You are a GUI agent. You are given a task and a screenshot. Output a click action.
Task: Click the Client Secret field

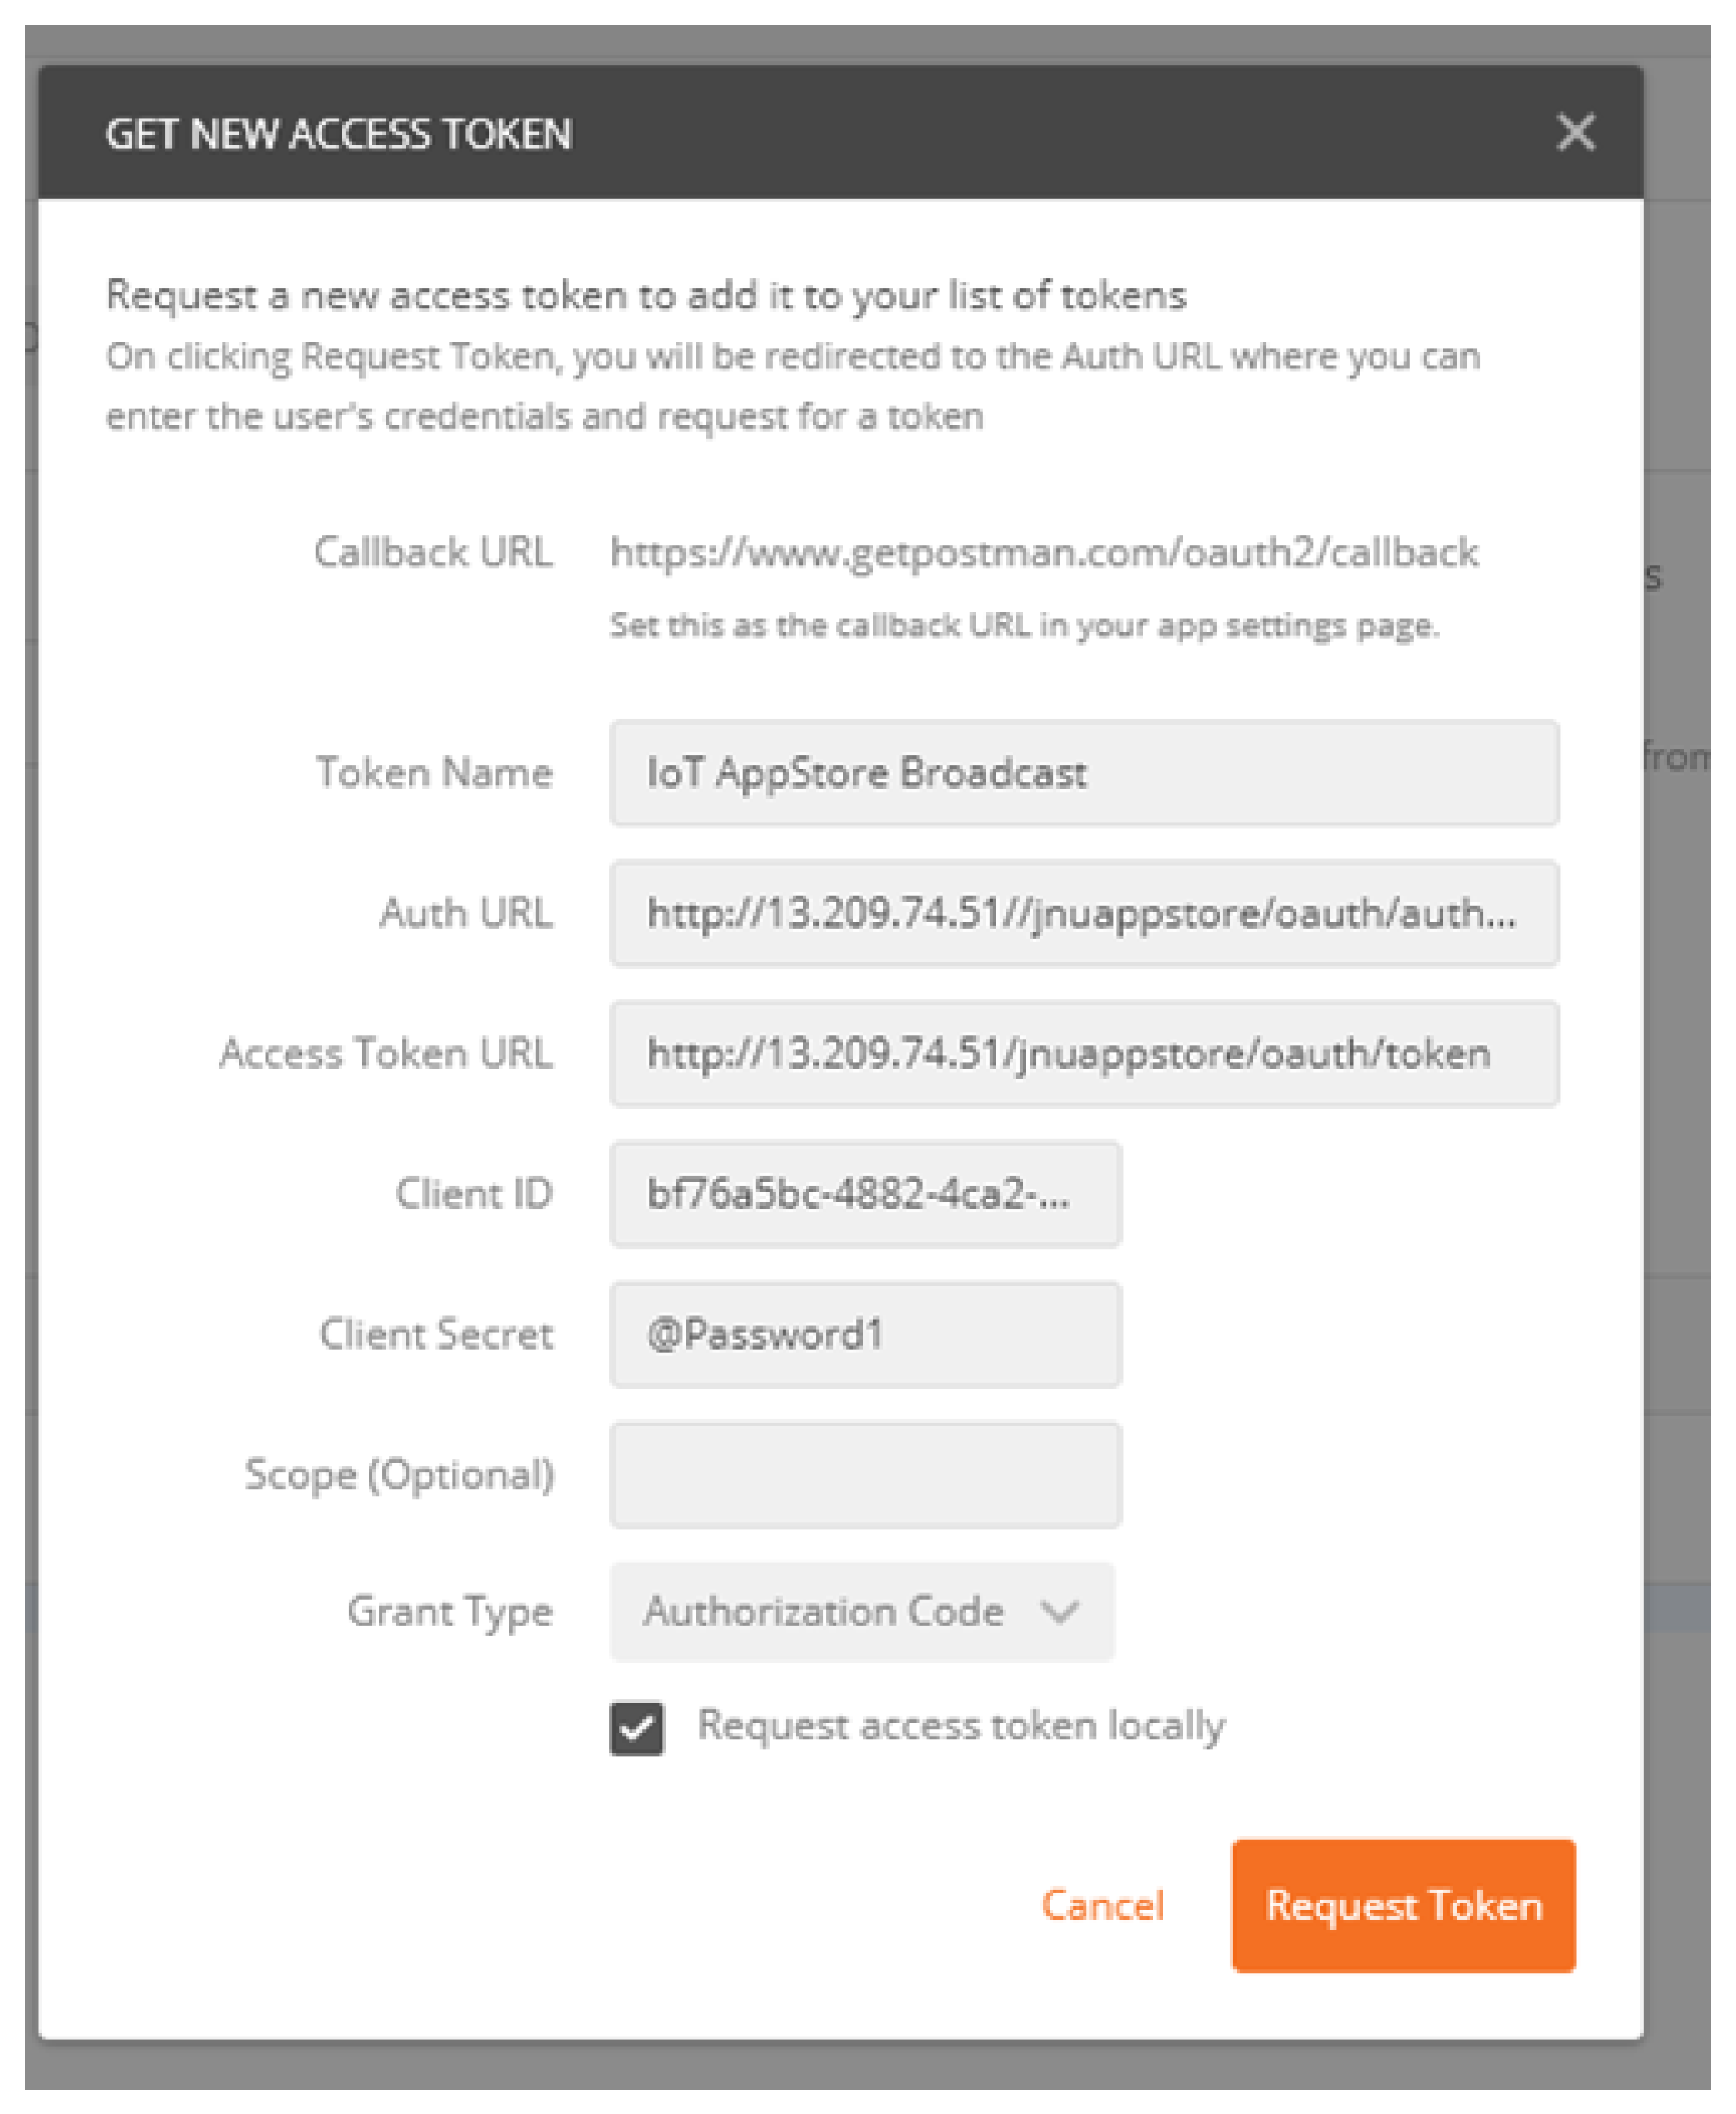(x=865, y=1334)
